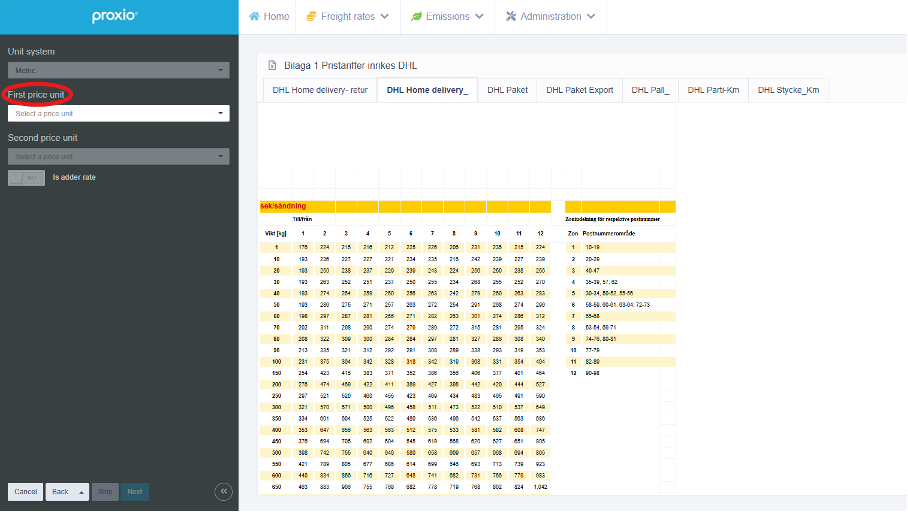Click the Cancel button
The width and height of the screenshot is (908, 512).
click(x=25, y=492)
